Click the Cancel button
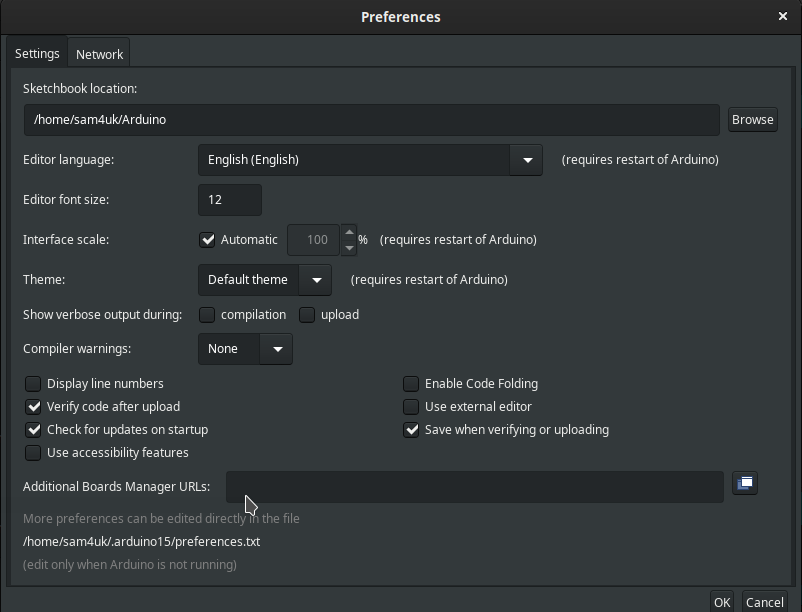Screen dimensions: 802x612 [x=765, y=602]
